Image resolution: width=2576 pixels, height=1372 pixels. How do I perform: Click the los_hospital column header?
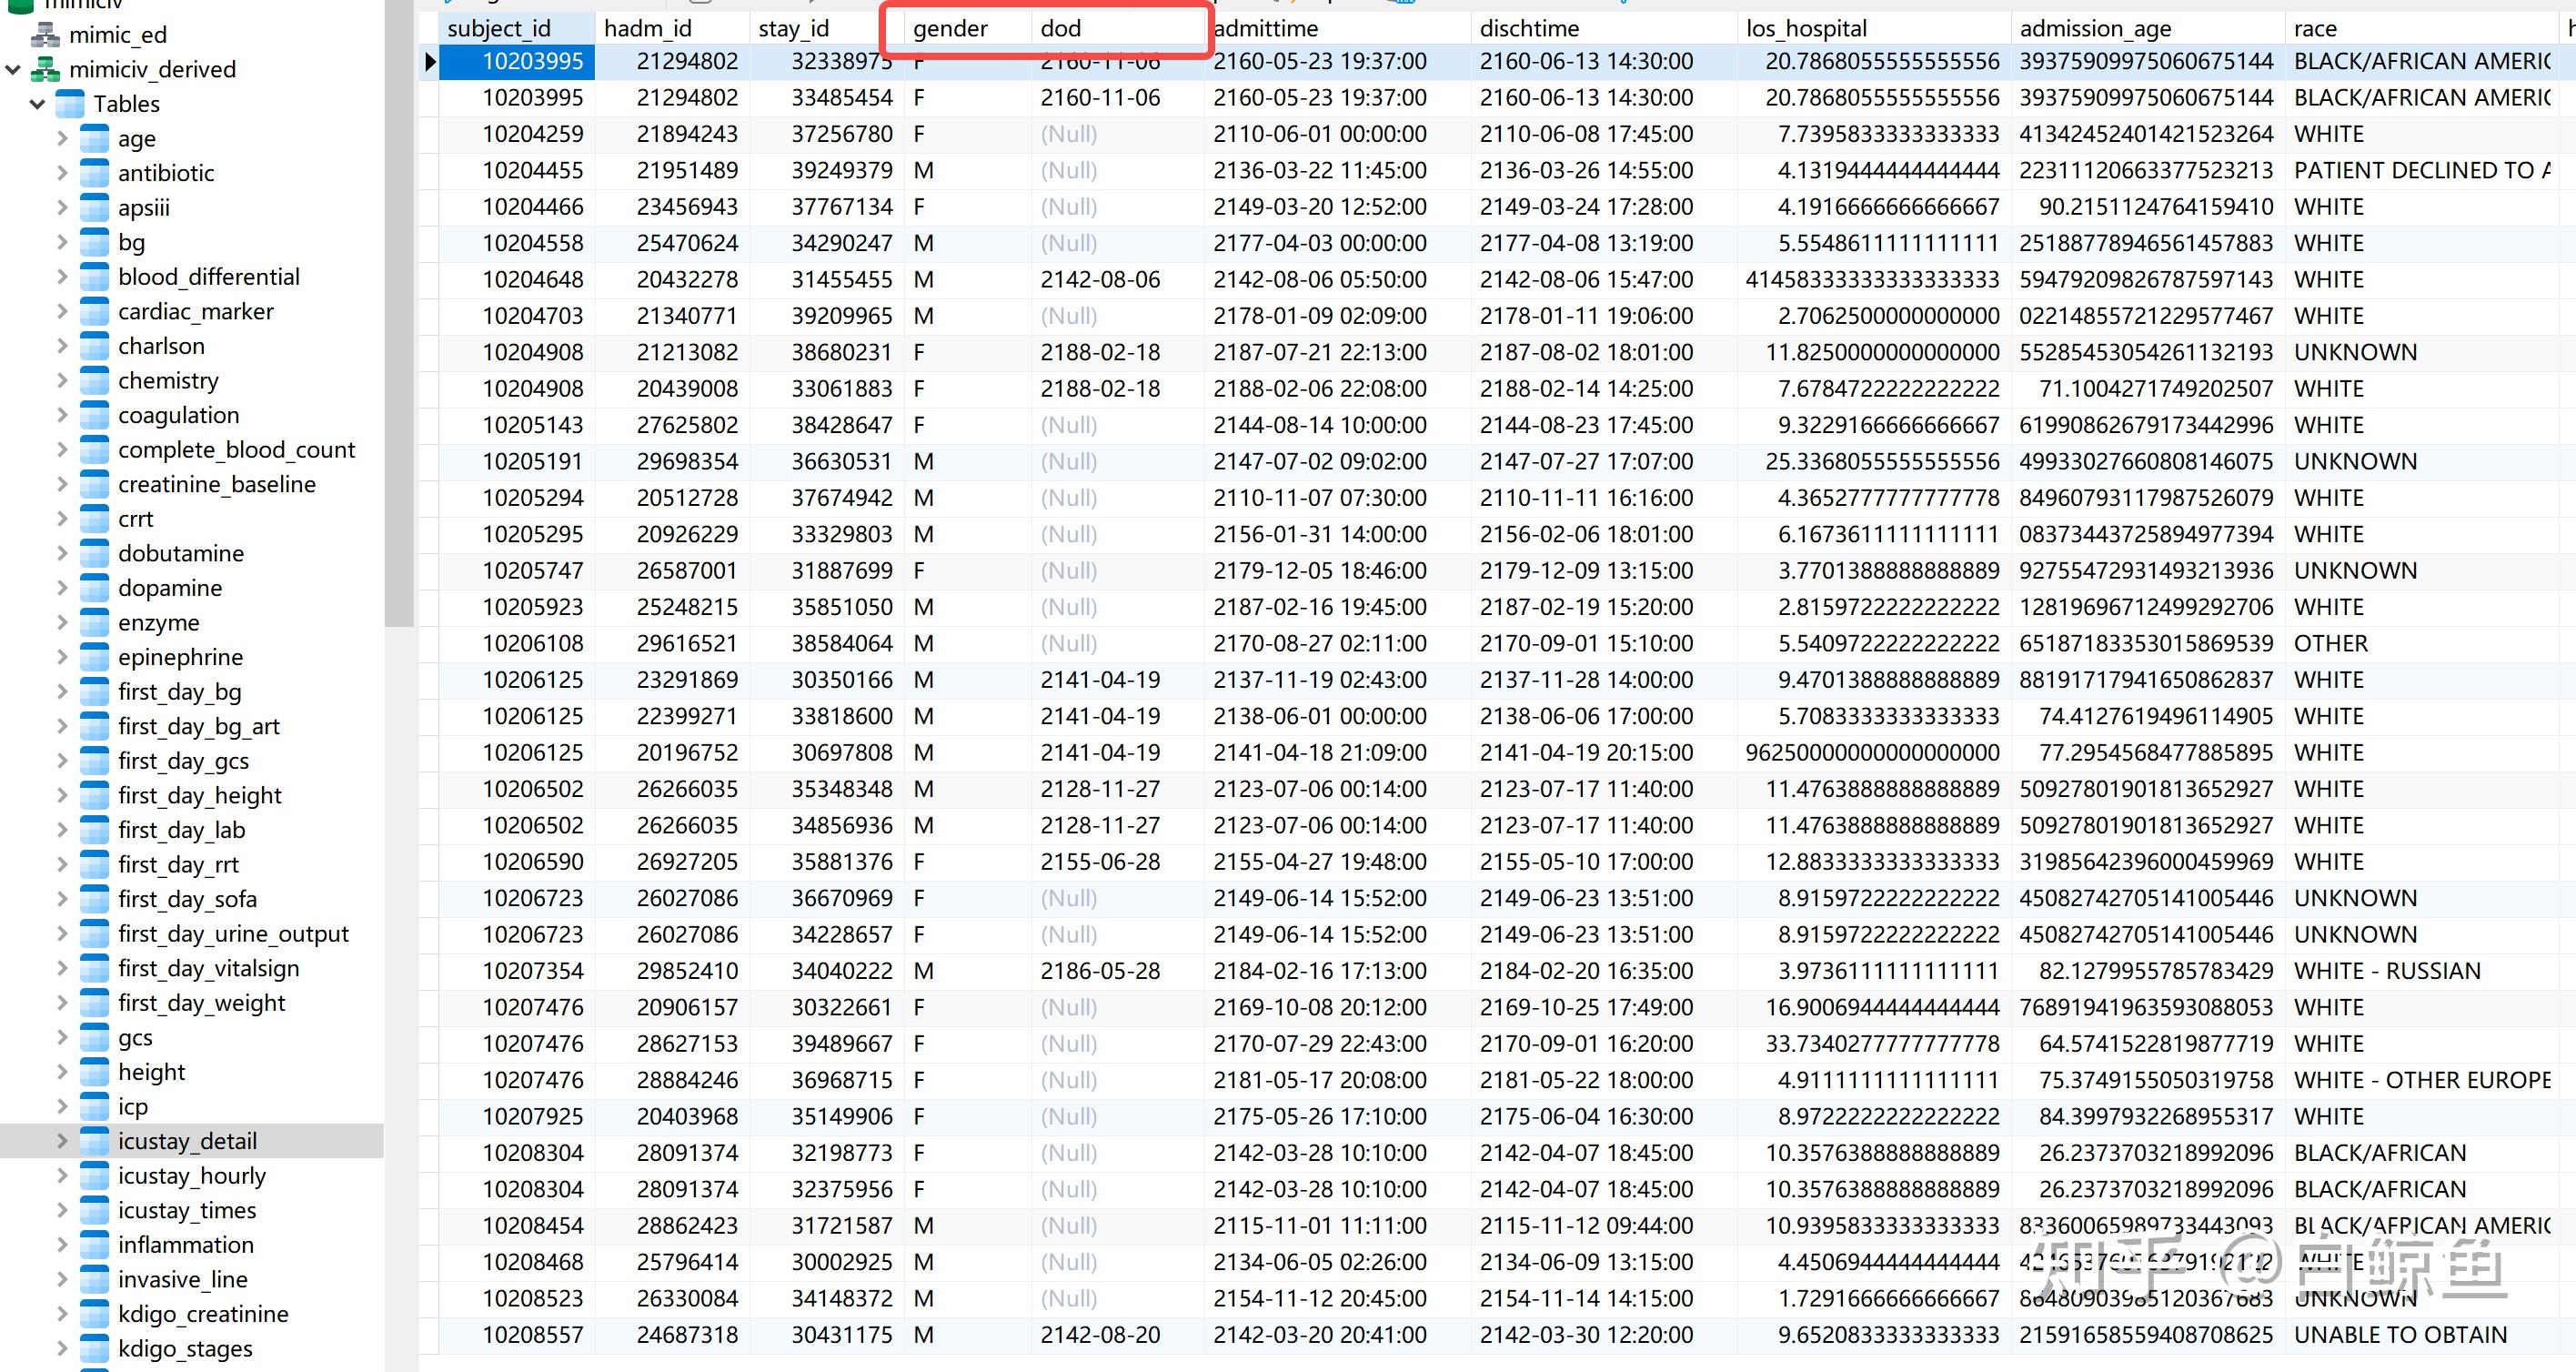(1806, 28)
